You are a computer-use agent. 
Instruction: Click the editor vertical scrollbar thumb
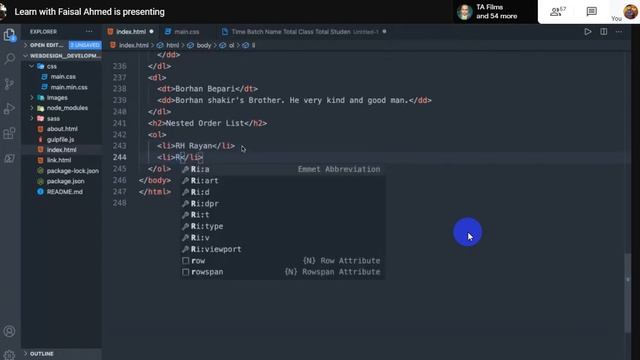(628, 293)
